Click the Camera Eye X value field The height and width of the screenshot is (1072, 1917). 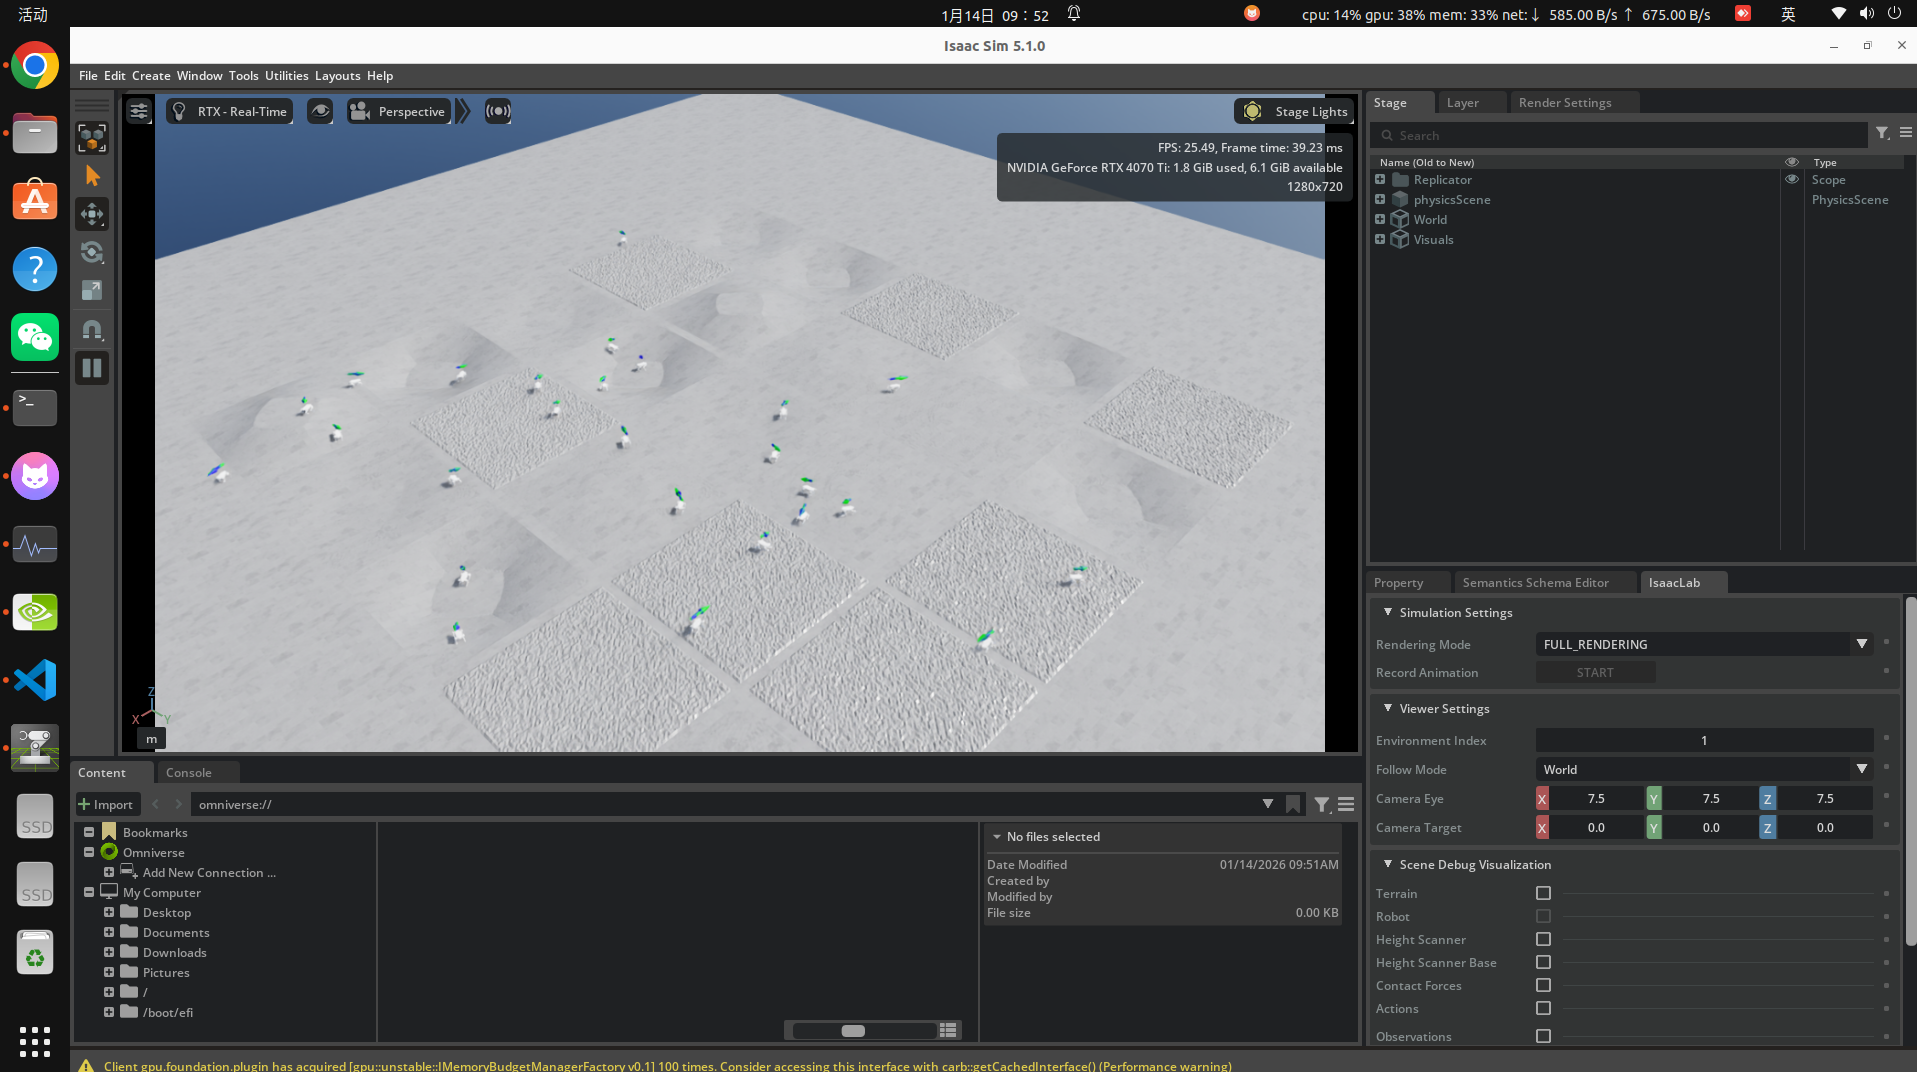coord(1595,799)
